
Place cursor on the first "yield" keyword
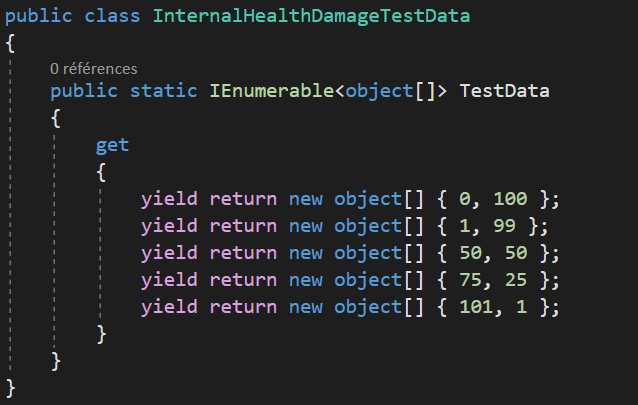170,199
